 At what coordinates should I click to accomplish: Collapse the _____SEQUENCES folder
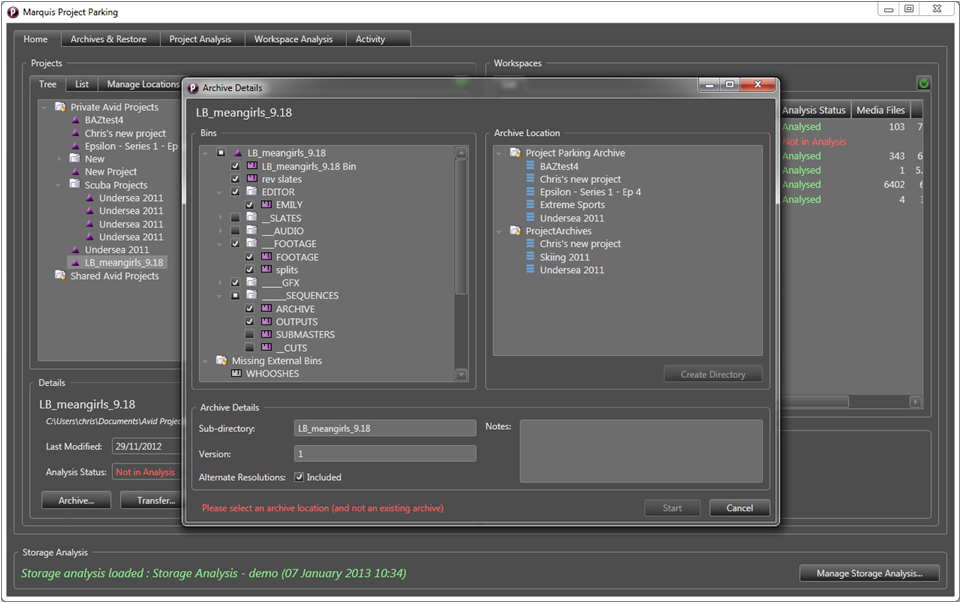click(220, 295)
